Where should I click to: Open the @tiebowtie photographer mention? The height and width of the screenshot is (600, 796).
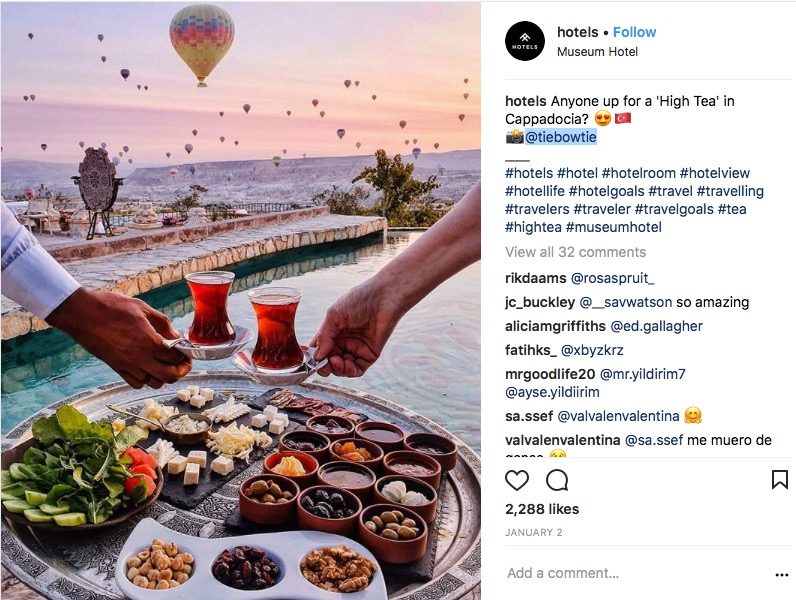tap(560, 137)
